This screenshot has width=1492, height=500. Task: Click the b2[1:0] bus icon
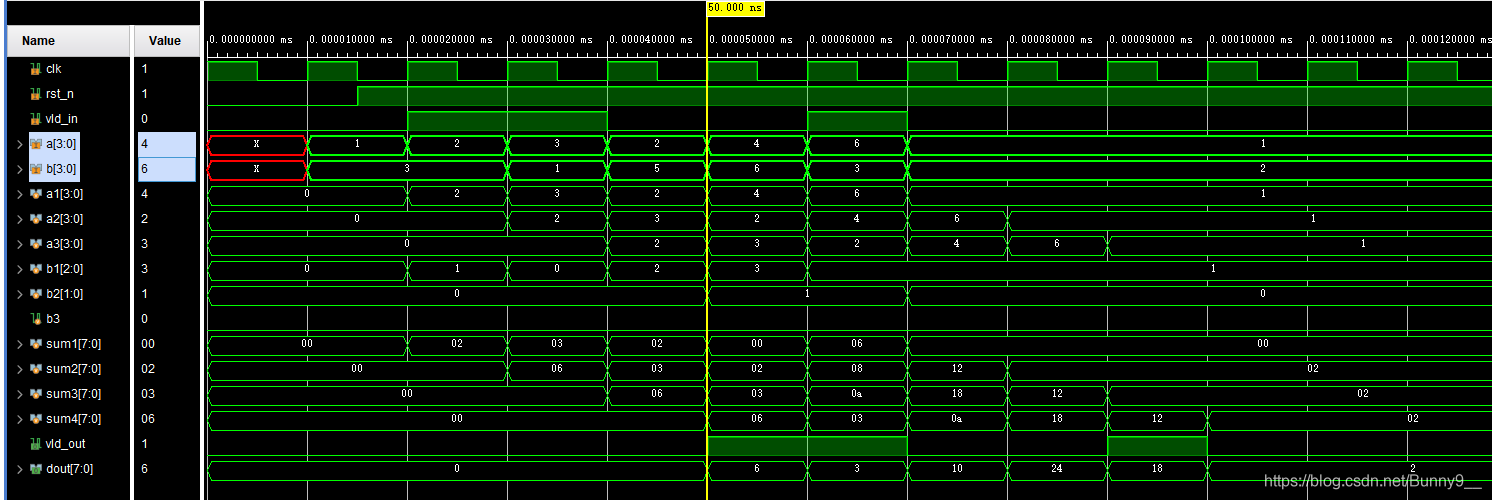pyautogui.click(x=36, y=294)
